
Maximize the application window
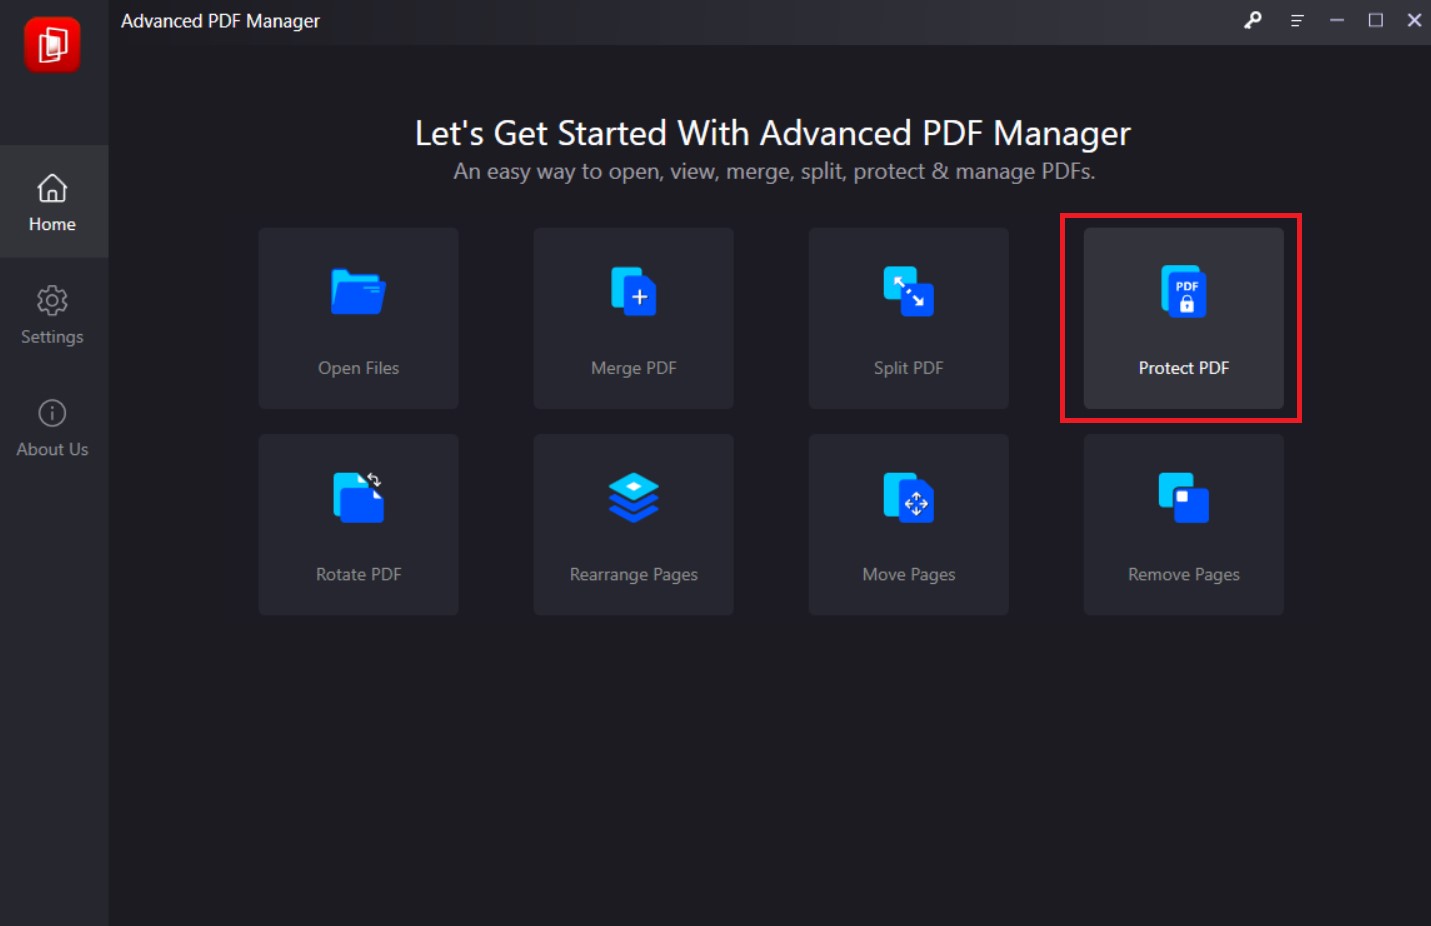[1375, 20]
